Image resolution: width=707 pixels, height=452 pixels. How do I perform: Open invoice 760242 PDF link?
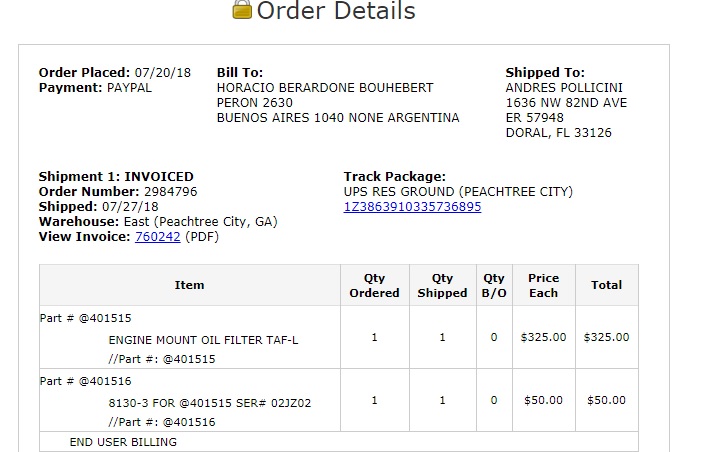coord(158,237)
